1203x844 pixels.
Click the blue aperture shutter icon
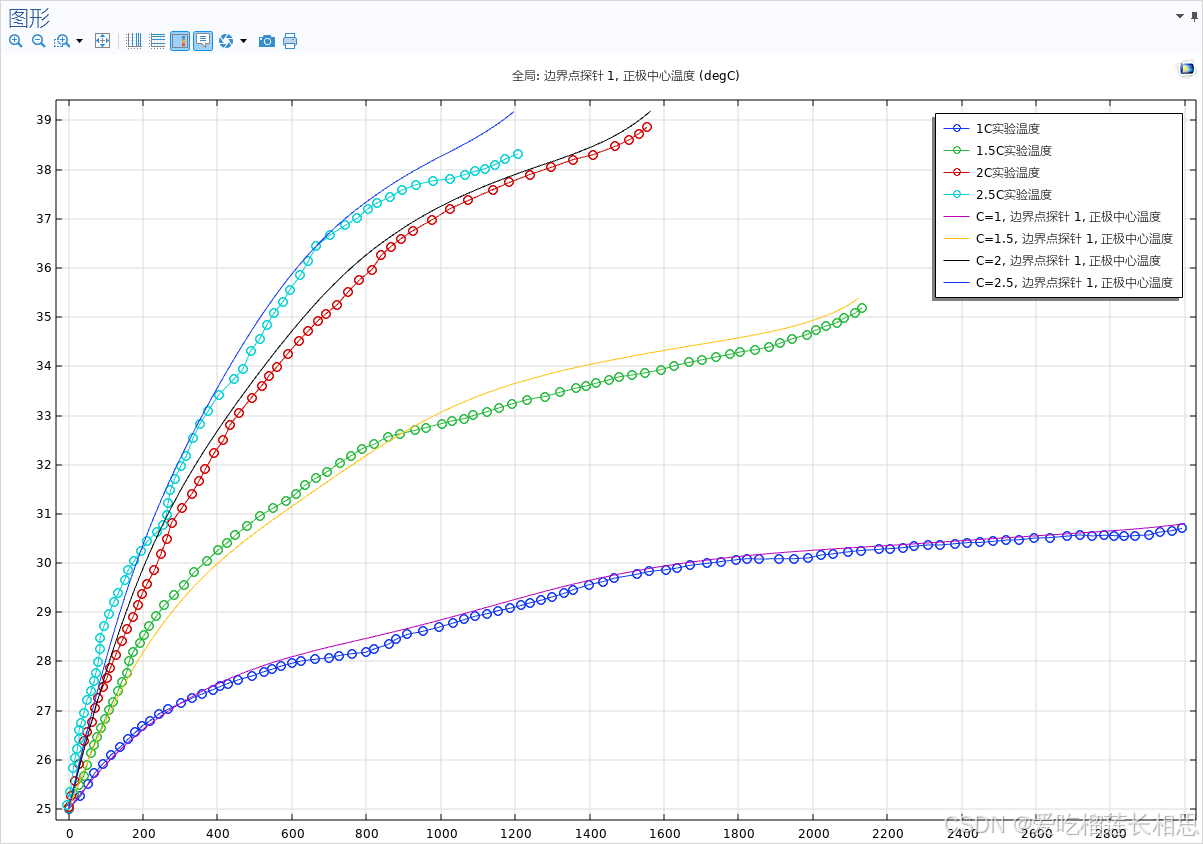pos(226,41)
